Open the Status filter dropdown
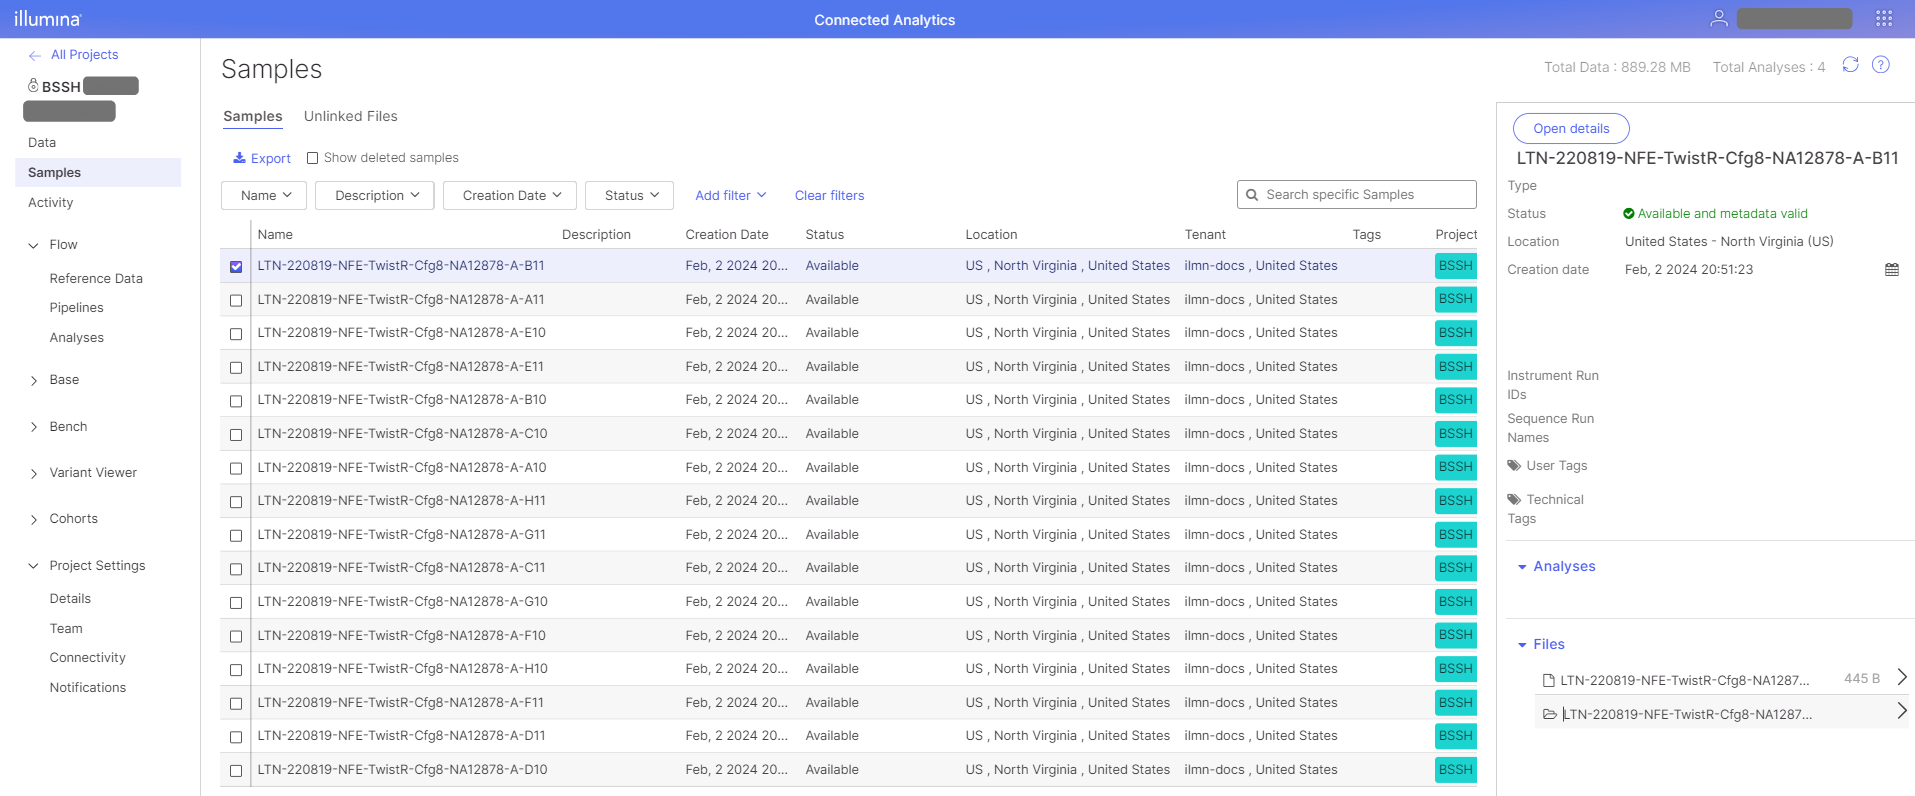The image size is (1915, 796). click(629, 196)
